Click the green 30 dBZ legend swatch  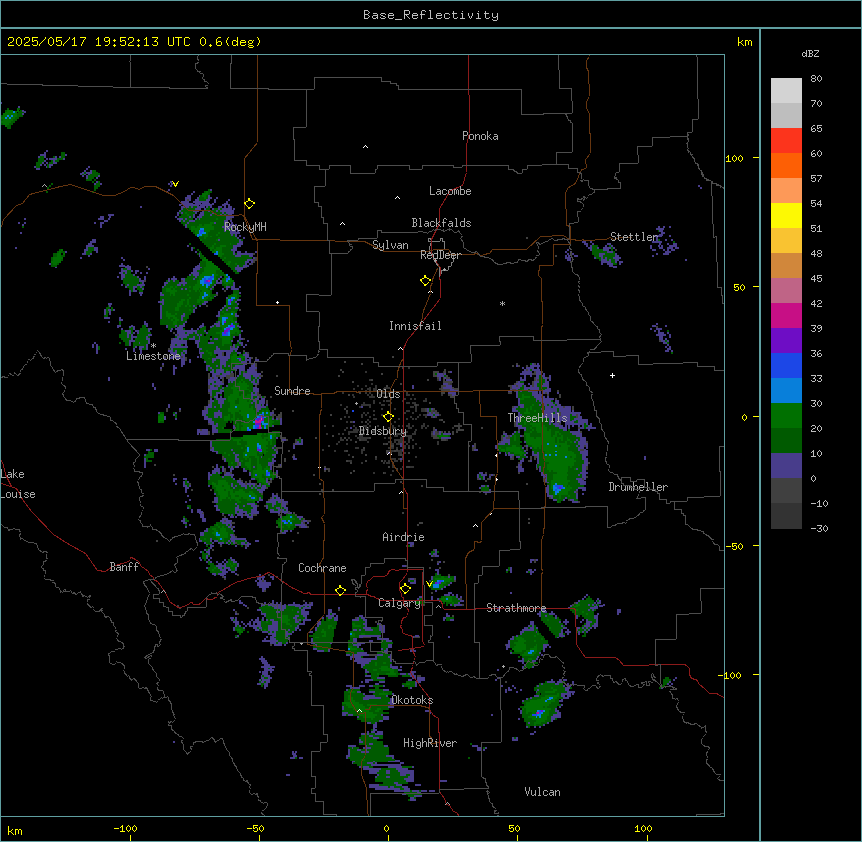(x=786, y=416)
